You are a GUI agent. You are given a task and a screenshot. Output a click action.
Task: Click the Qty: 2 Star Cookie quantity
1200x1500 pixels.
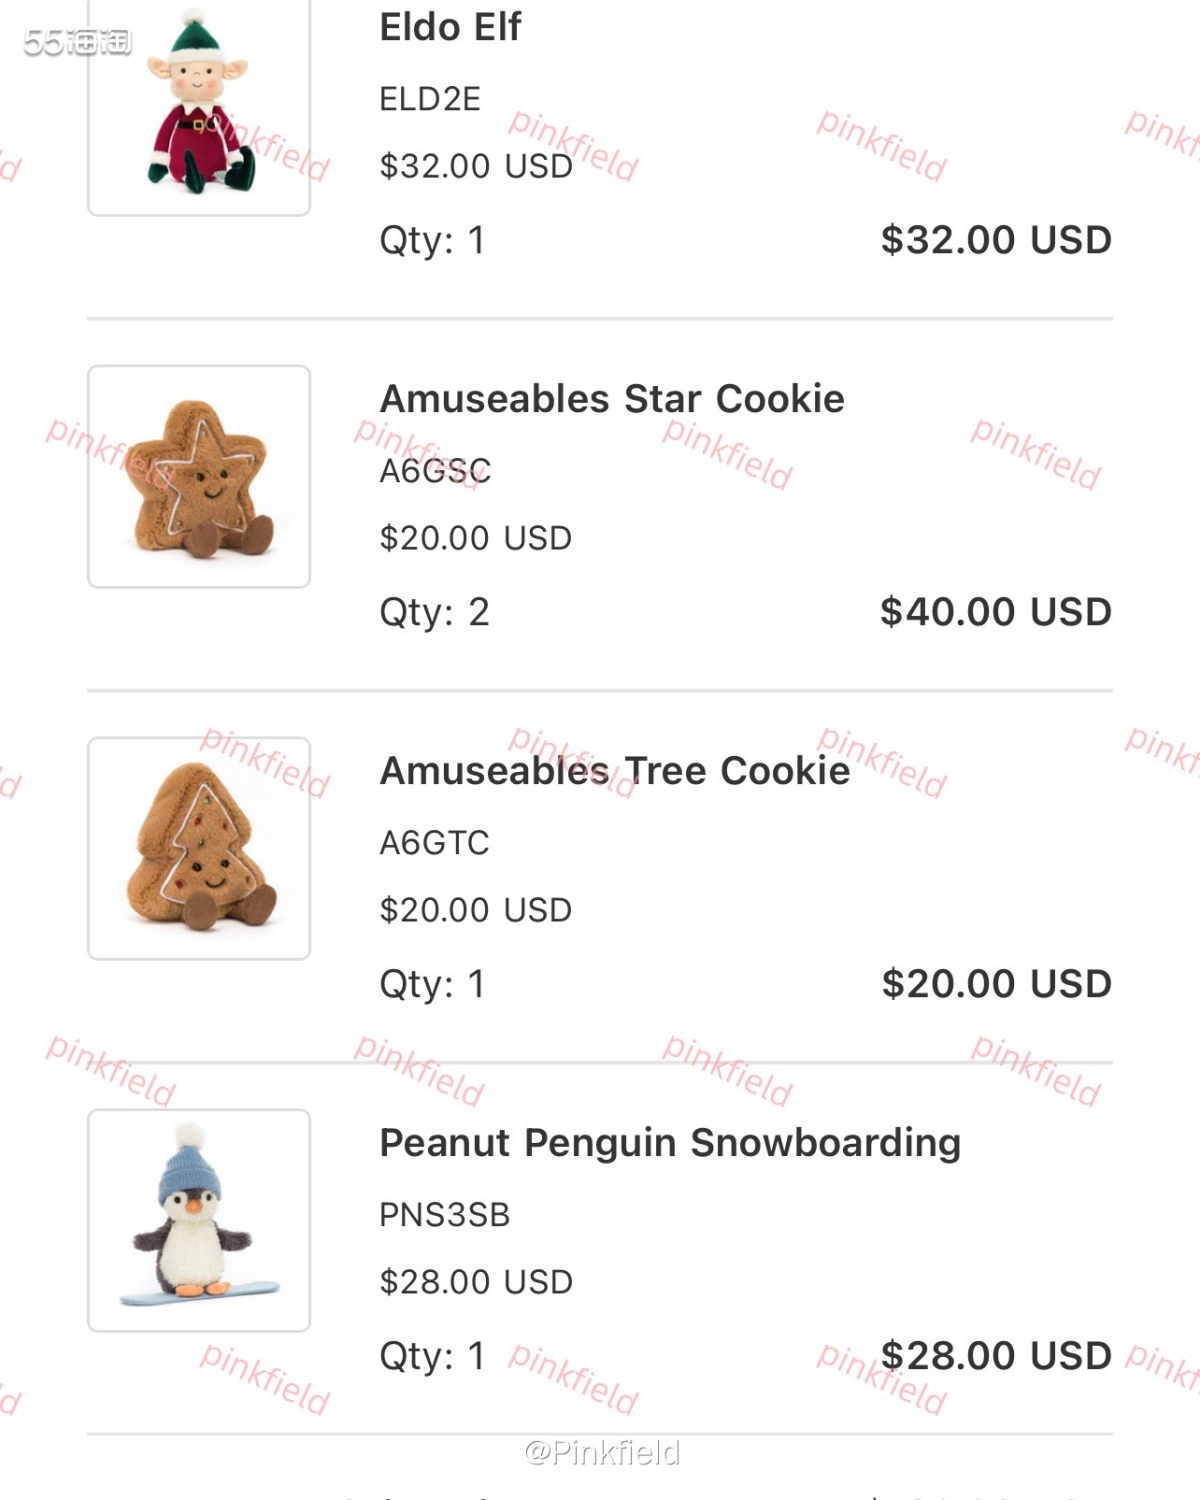click(x=434, y=612)
